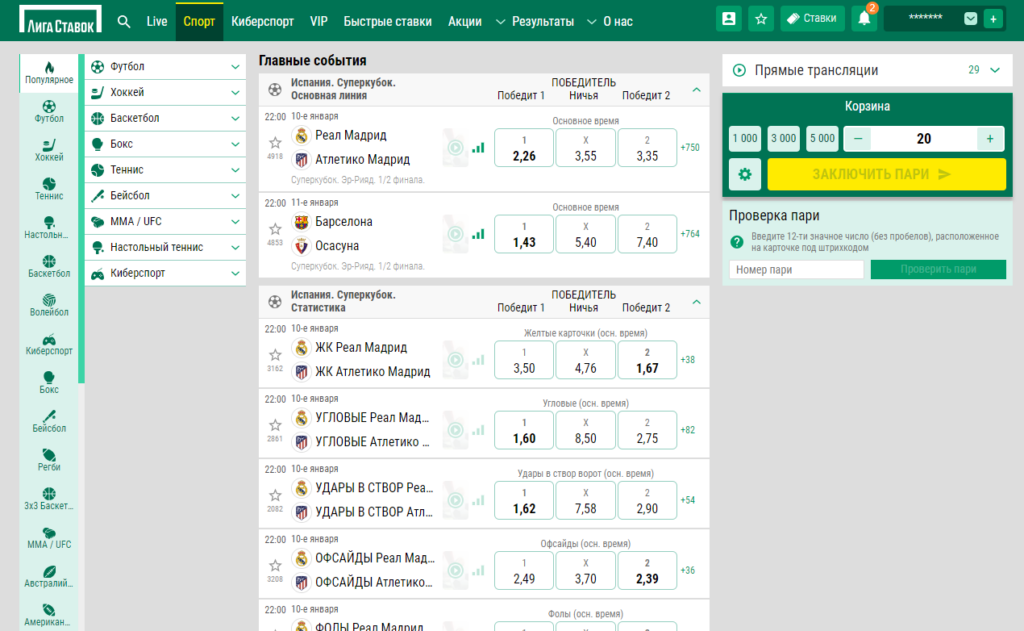Image resolution: width=1024 pixels, height=631 pixels.
Task: Open search via the magnifier icon
Action: point(123,22)
